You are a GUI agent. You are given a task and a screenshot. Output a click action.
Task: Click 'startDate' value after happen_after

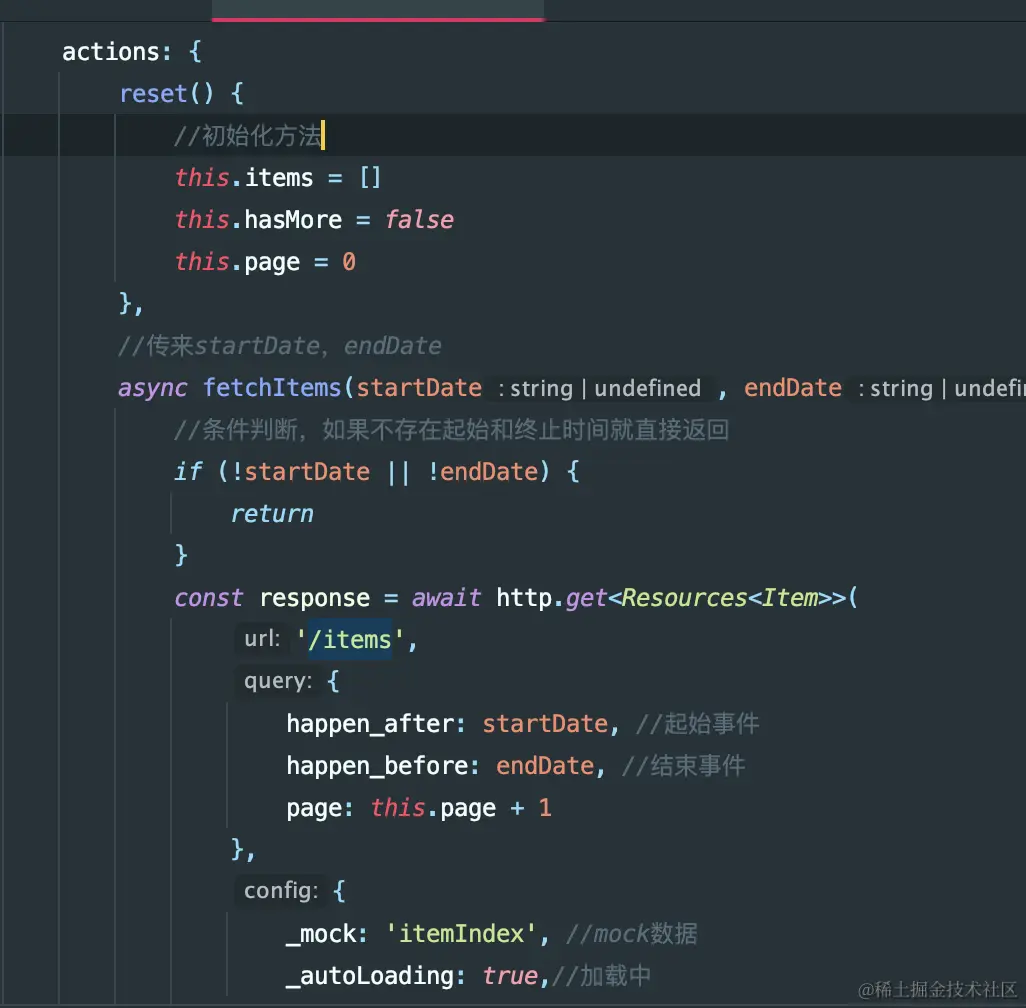click(545, 723)
